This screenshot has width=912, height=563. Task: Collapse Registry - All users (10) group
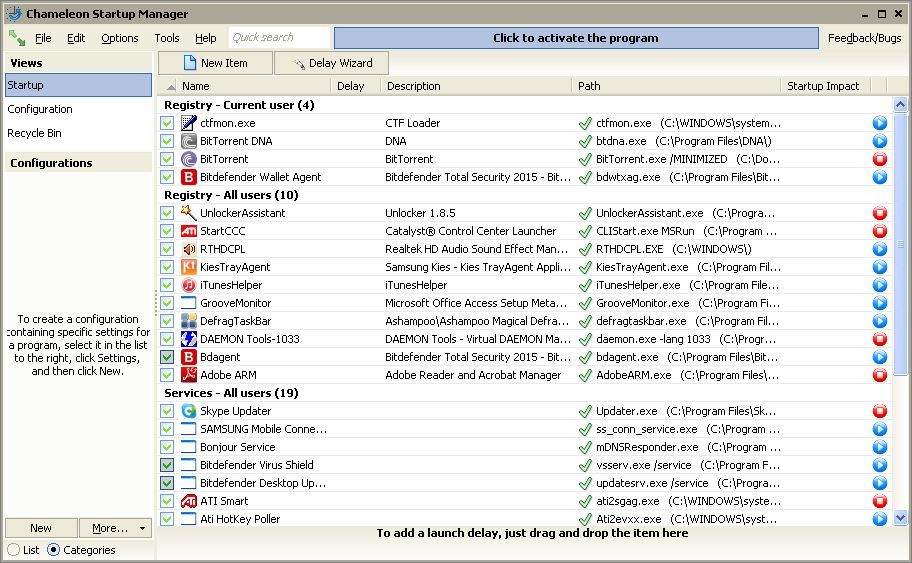pos(231,195)
